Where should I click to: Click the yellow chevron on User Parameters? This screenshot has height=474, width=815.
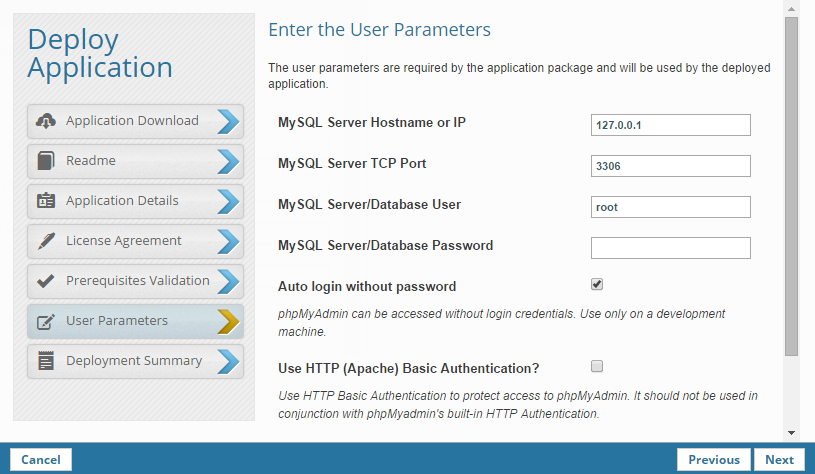point(228,321)
